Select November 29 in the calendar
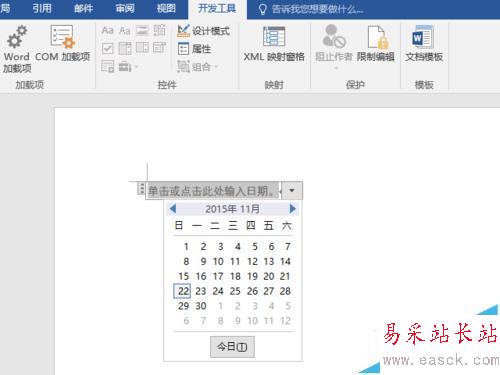 click(183, 306)
